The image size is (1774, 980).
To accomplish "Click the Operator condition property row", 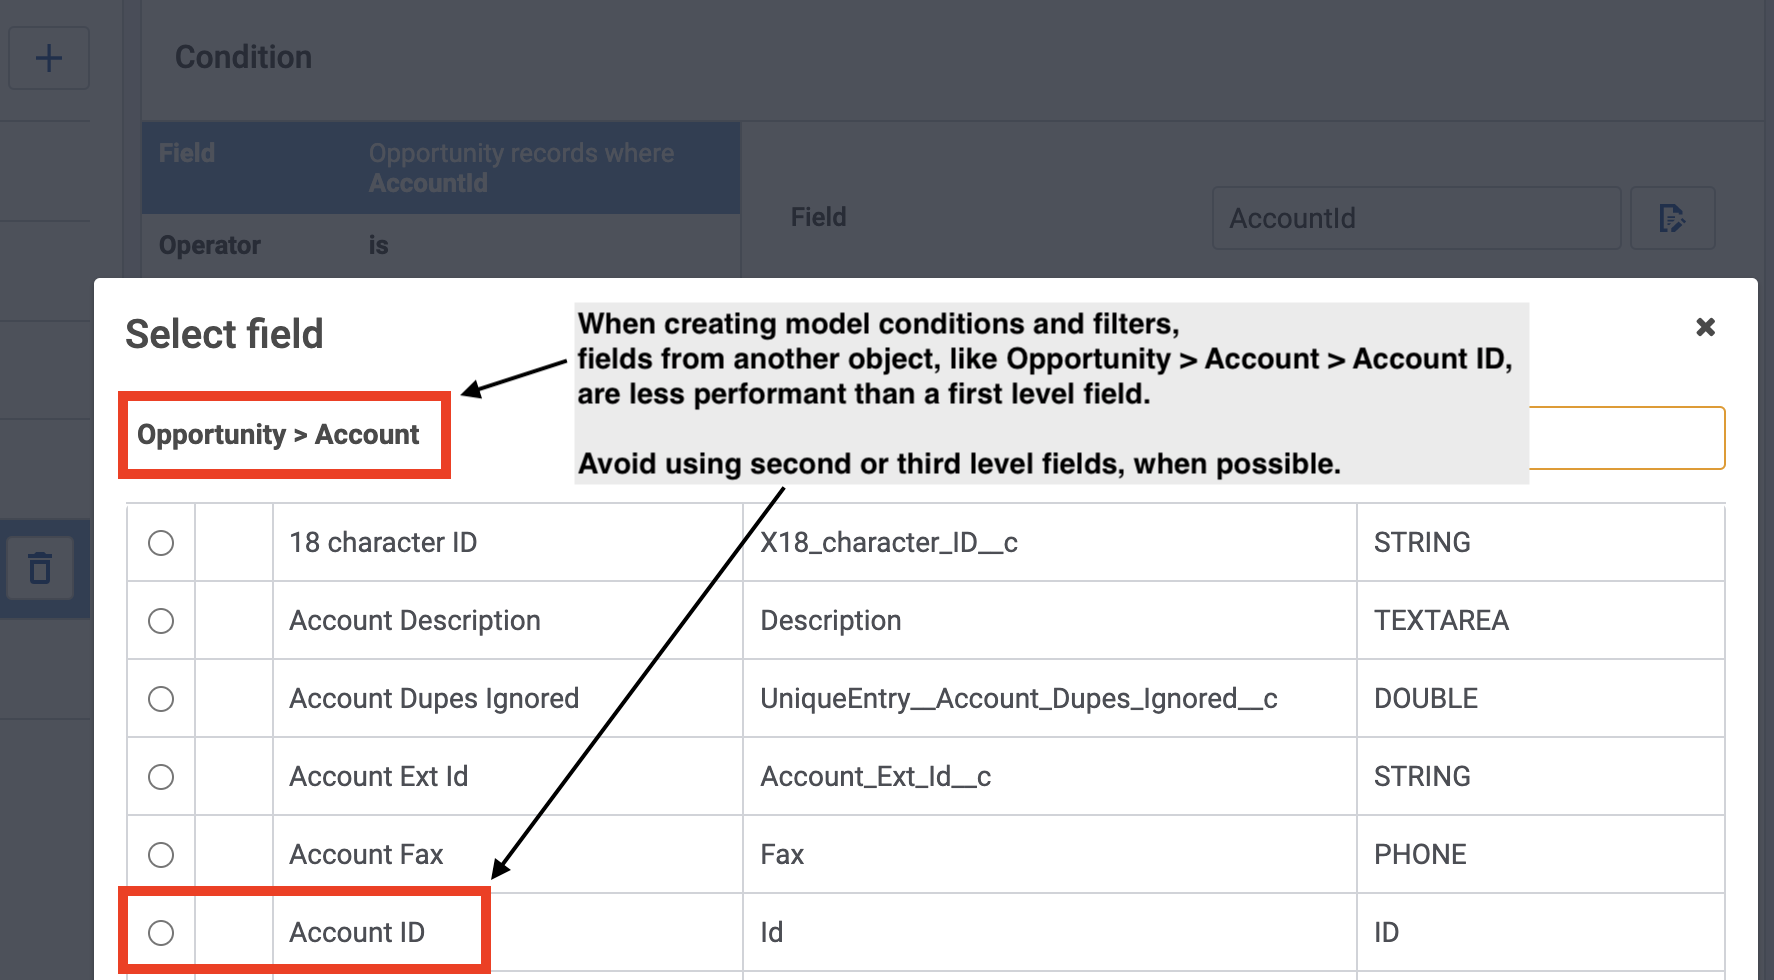I will pyautogui.click(x=440, y=245).
